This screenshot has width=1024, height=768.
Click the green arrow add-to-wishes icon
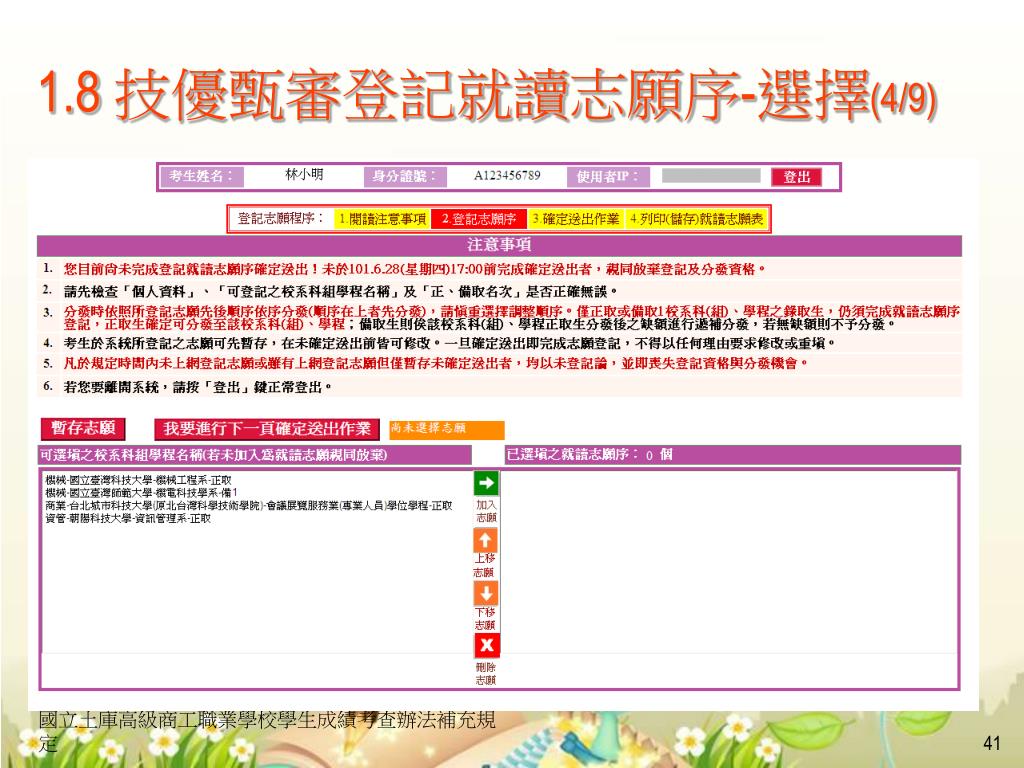point(485,483)
